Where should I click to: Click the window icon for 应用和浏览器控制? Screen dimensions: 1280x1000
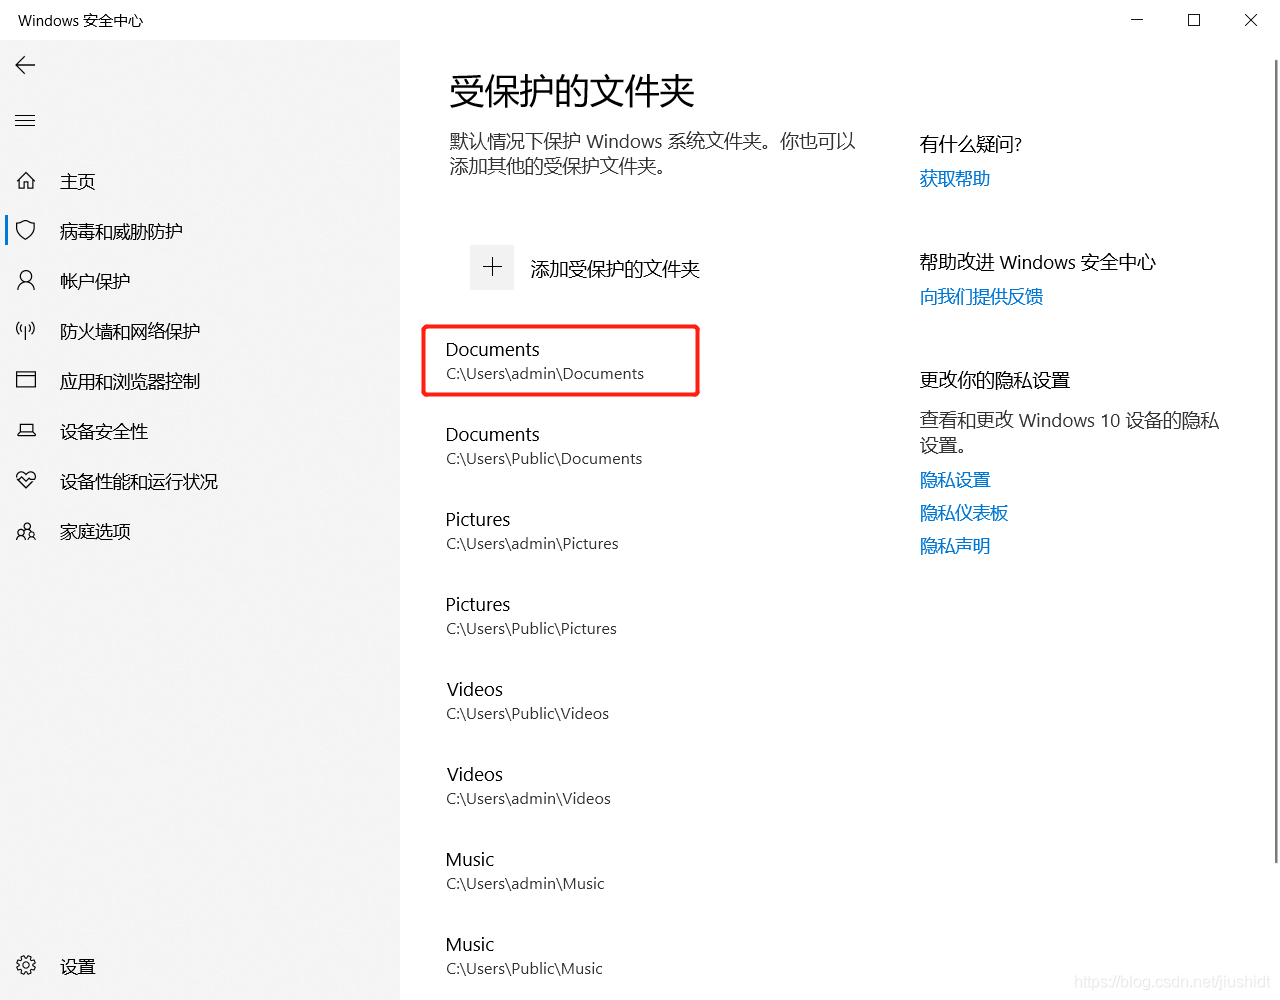click(26, 380)
